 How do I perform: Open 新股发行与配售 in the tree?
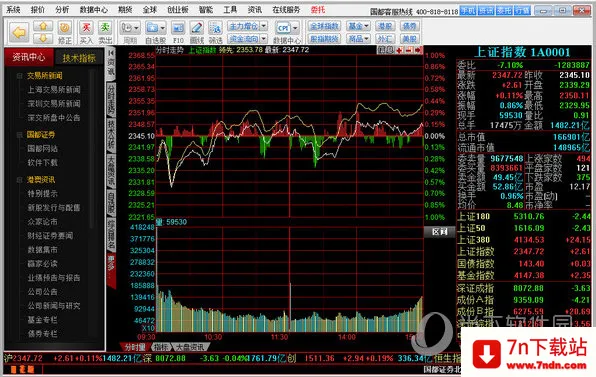(54, 208)
